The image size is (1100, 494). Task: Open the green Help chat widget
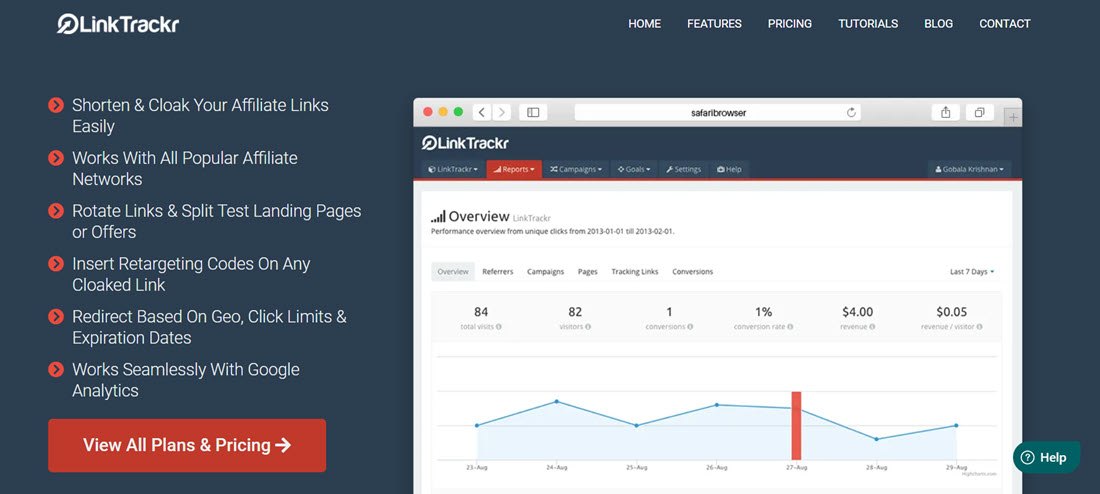point(1046,458)
